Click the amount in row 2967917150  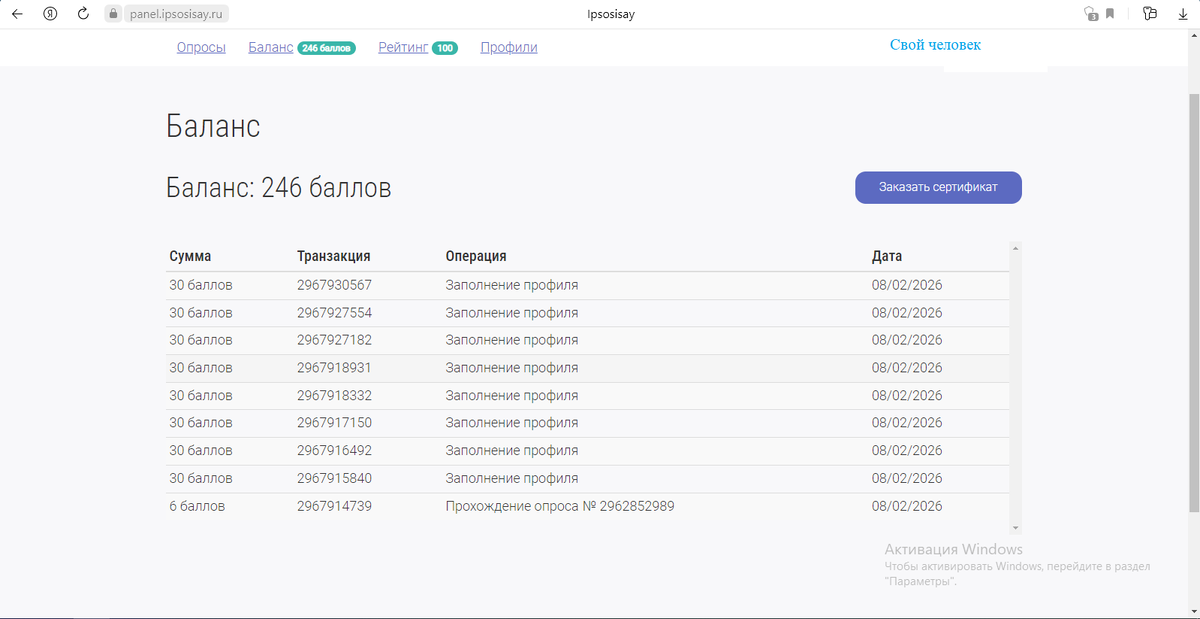(x=201, y=423)
